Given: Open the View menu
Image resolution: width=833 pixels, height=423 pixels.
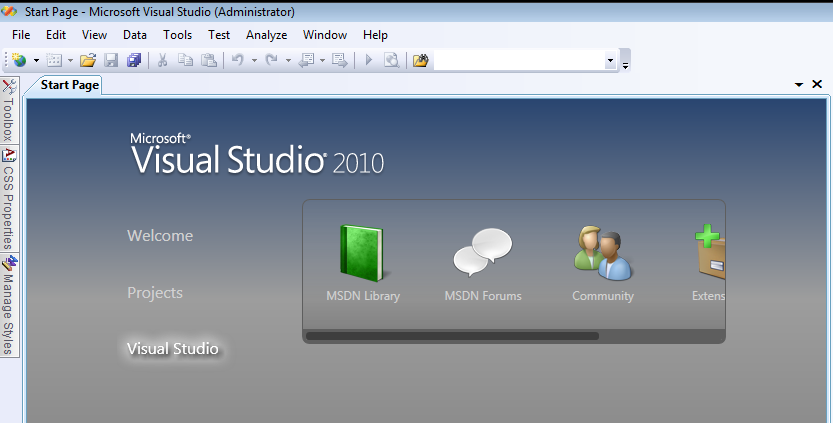Looking at the screenshot, I should [94, 35].
